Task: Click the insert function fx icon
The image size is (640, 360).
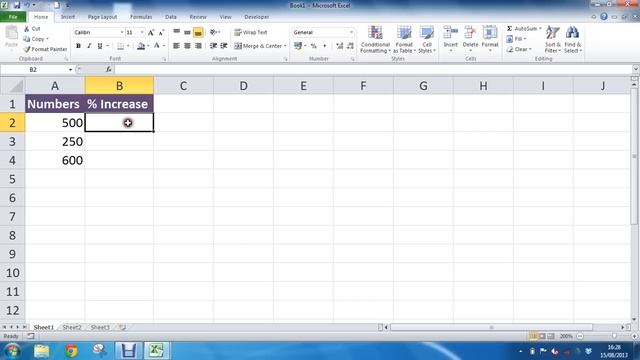Action: point(109,69)
